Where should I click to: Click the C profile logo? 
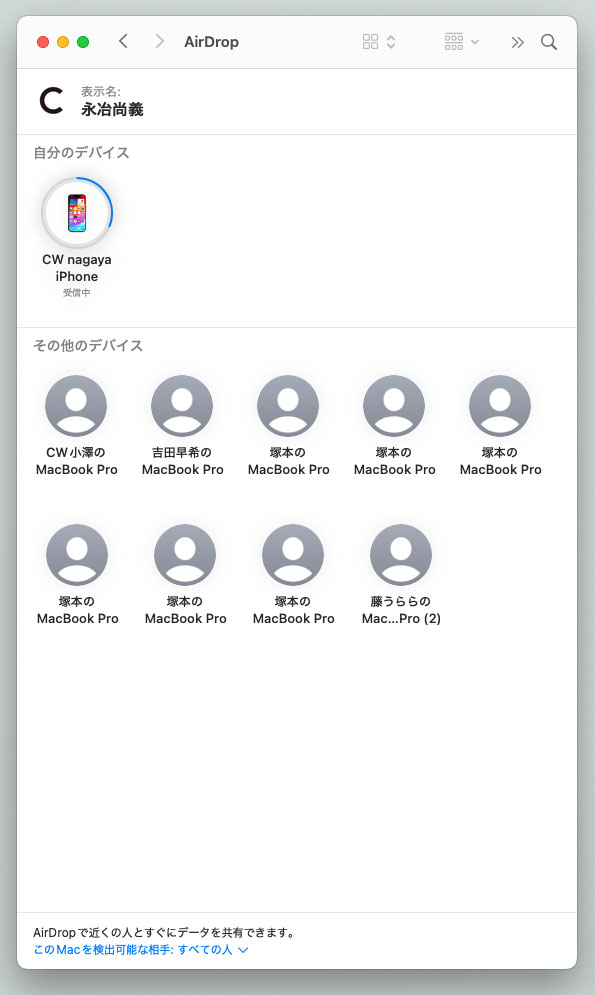(51, 100)
